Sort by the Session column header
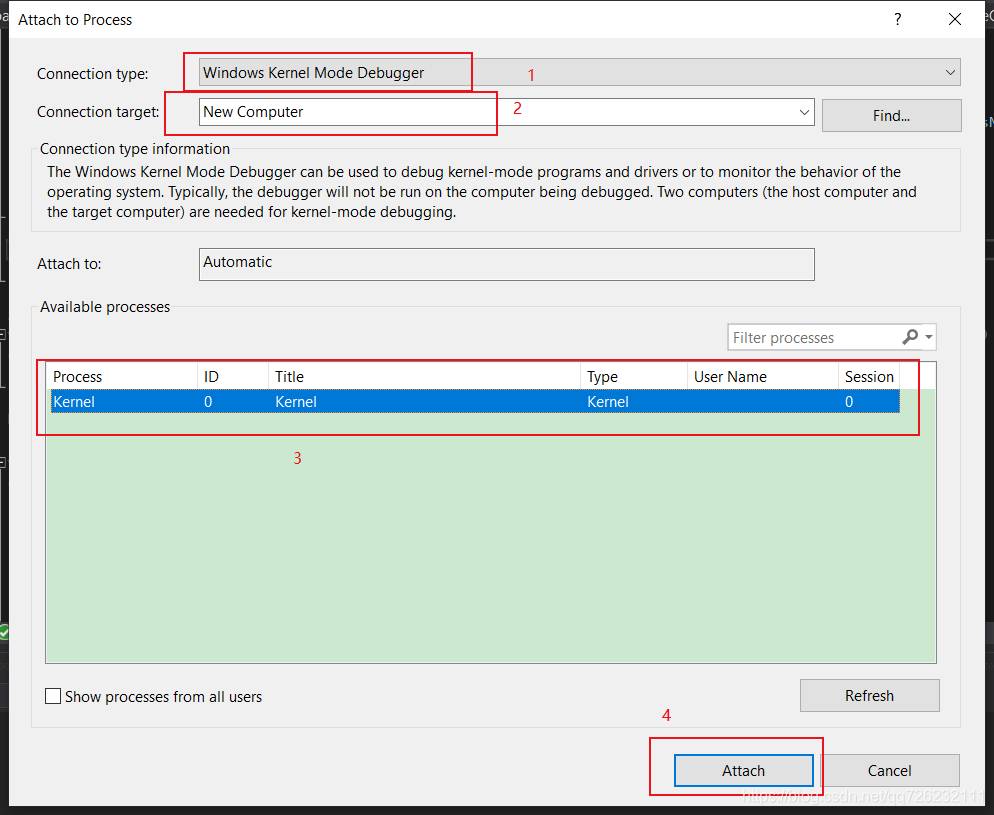Image resolution: width=994 pixels, height=815 pixels. point(869,376)
